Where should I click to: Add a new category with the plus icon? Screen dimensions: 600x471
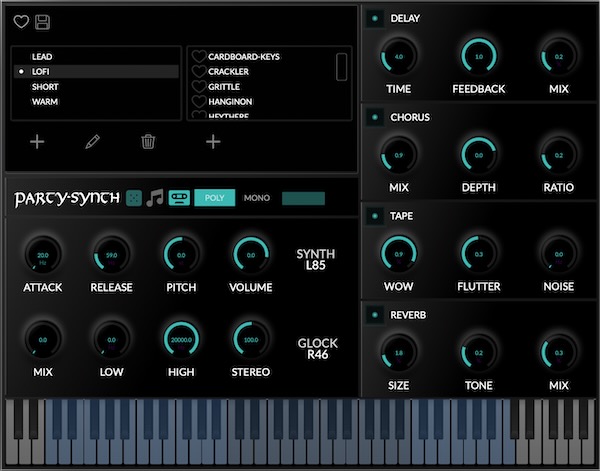point(37,142)
